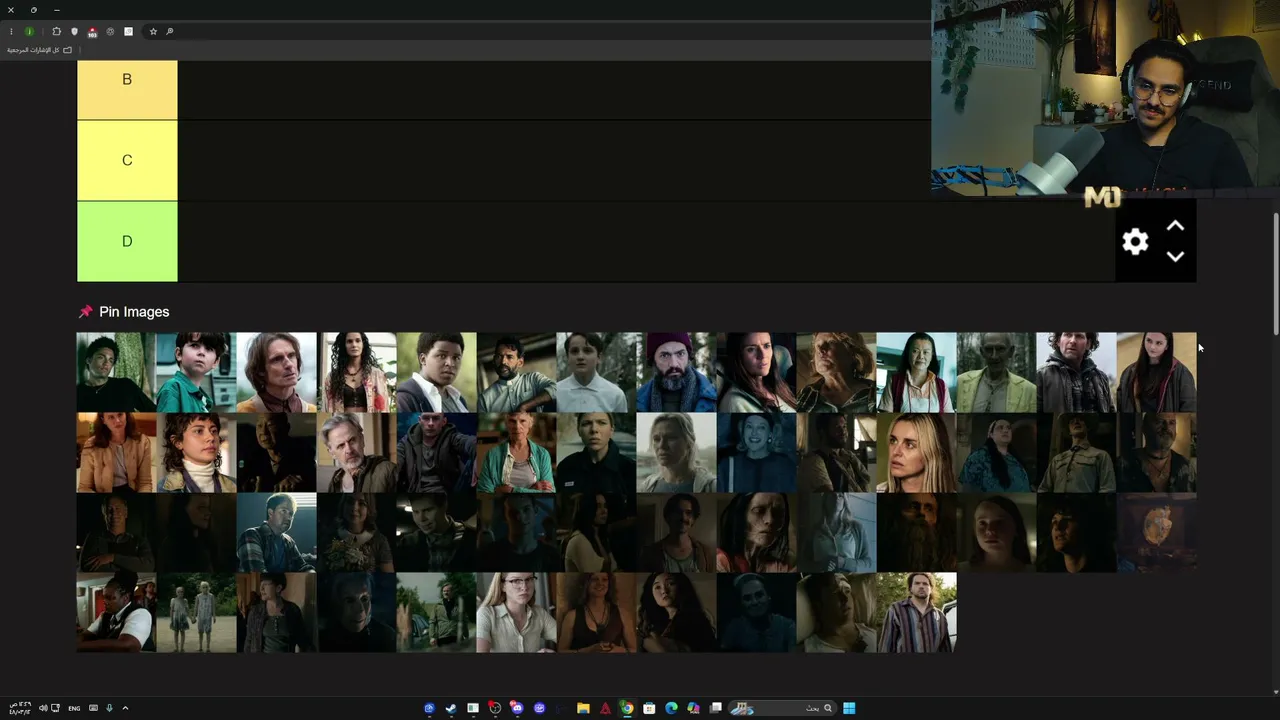The image size is (1280, 720).
Task: Click the magnifier zoom icon in address bar
Action: point(170,32)
